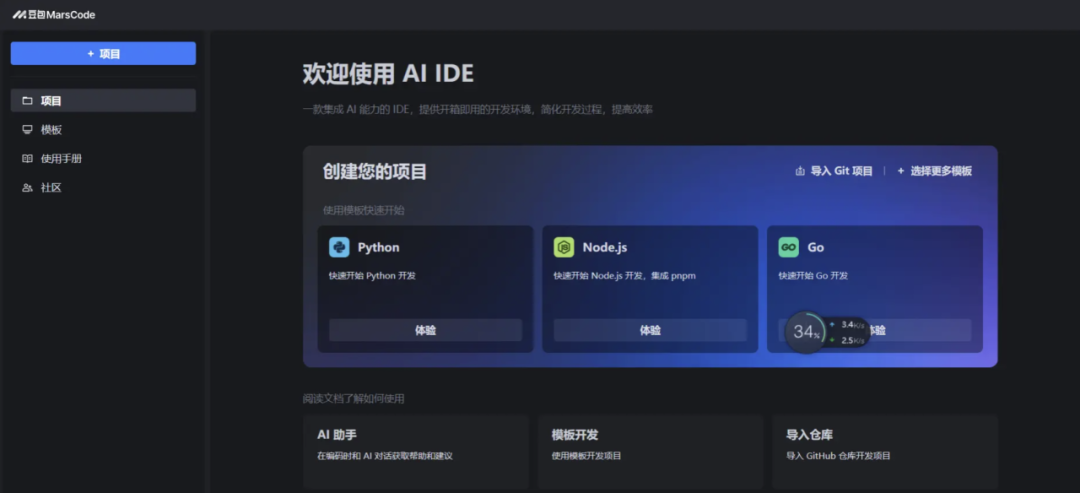Viewport: 1080px width, 493px height.
Task: Click the text 使用模板快速开始
Action: 364,210
